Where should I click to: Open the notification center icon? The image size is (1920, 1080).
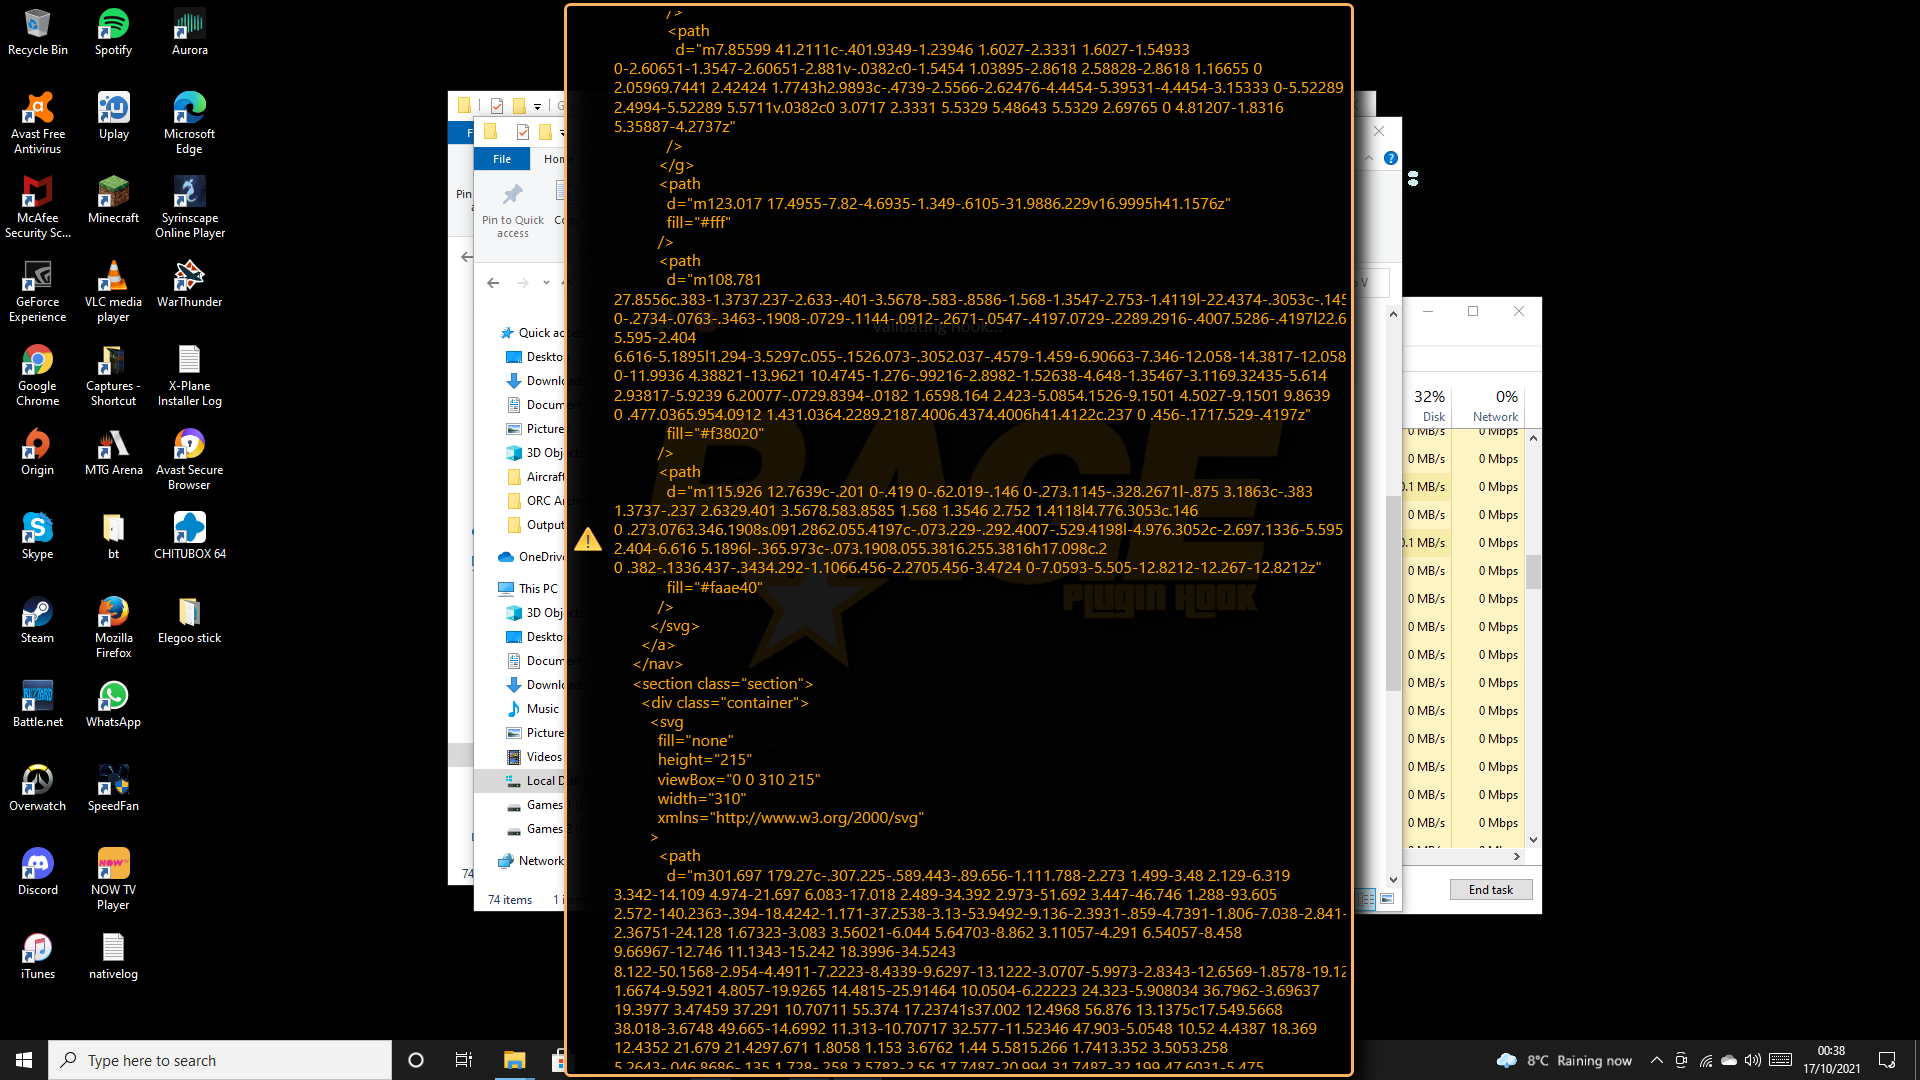(1887, 1060)
